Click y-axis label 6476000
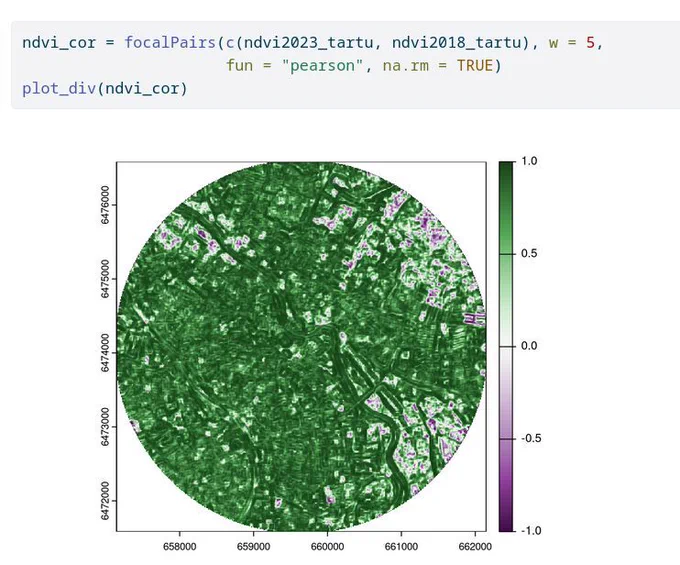This screenshot has width=680, height=565. click(x=105, y=205)
